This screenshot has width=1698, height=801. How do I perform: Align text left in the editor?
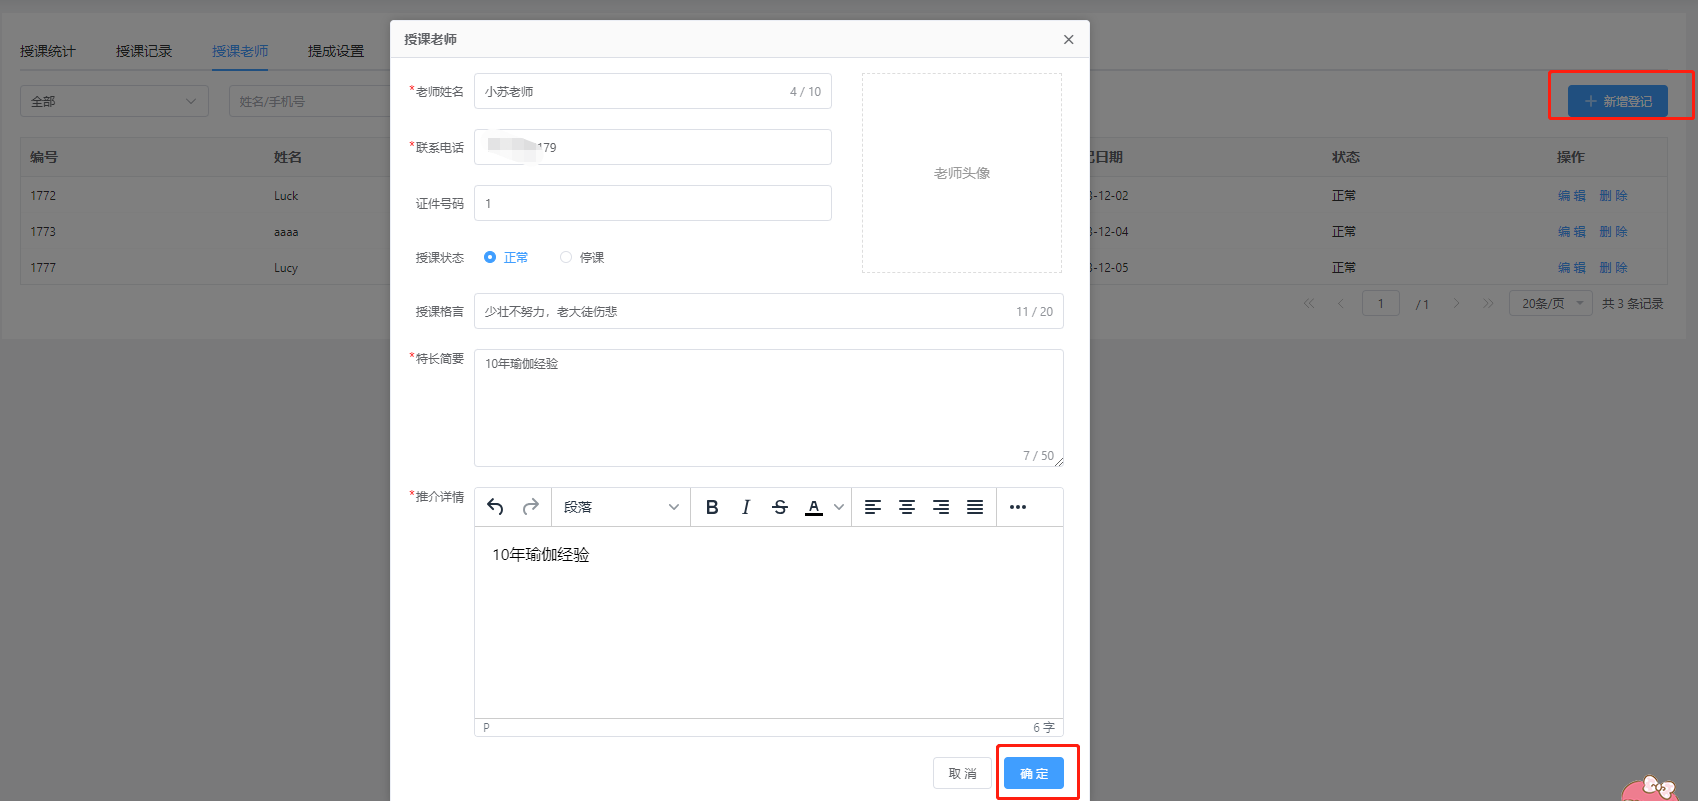point(873,507)
